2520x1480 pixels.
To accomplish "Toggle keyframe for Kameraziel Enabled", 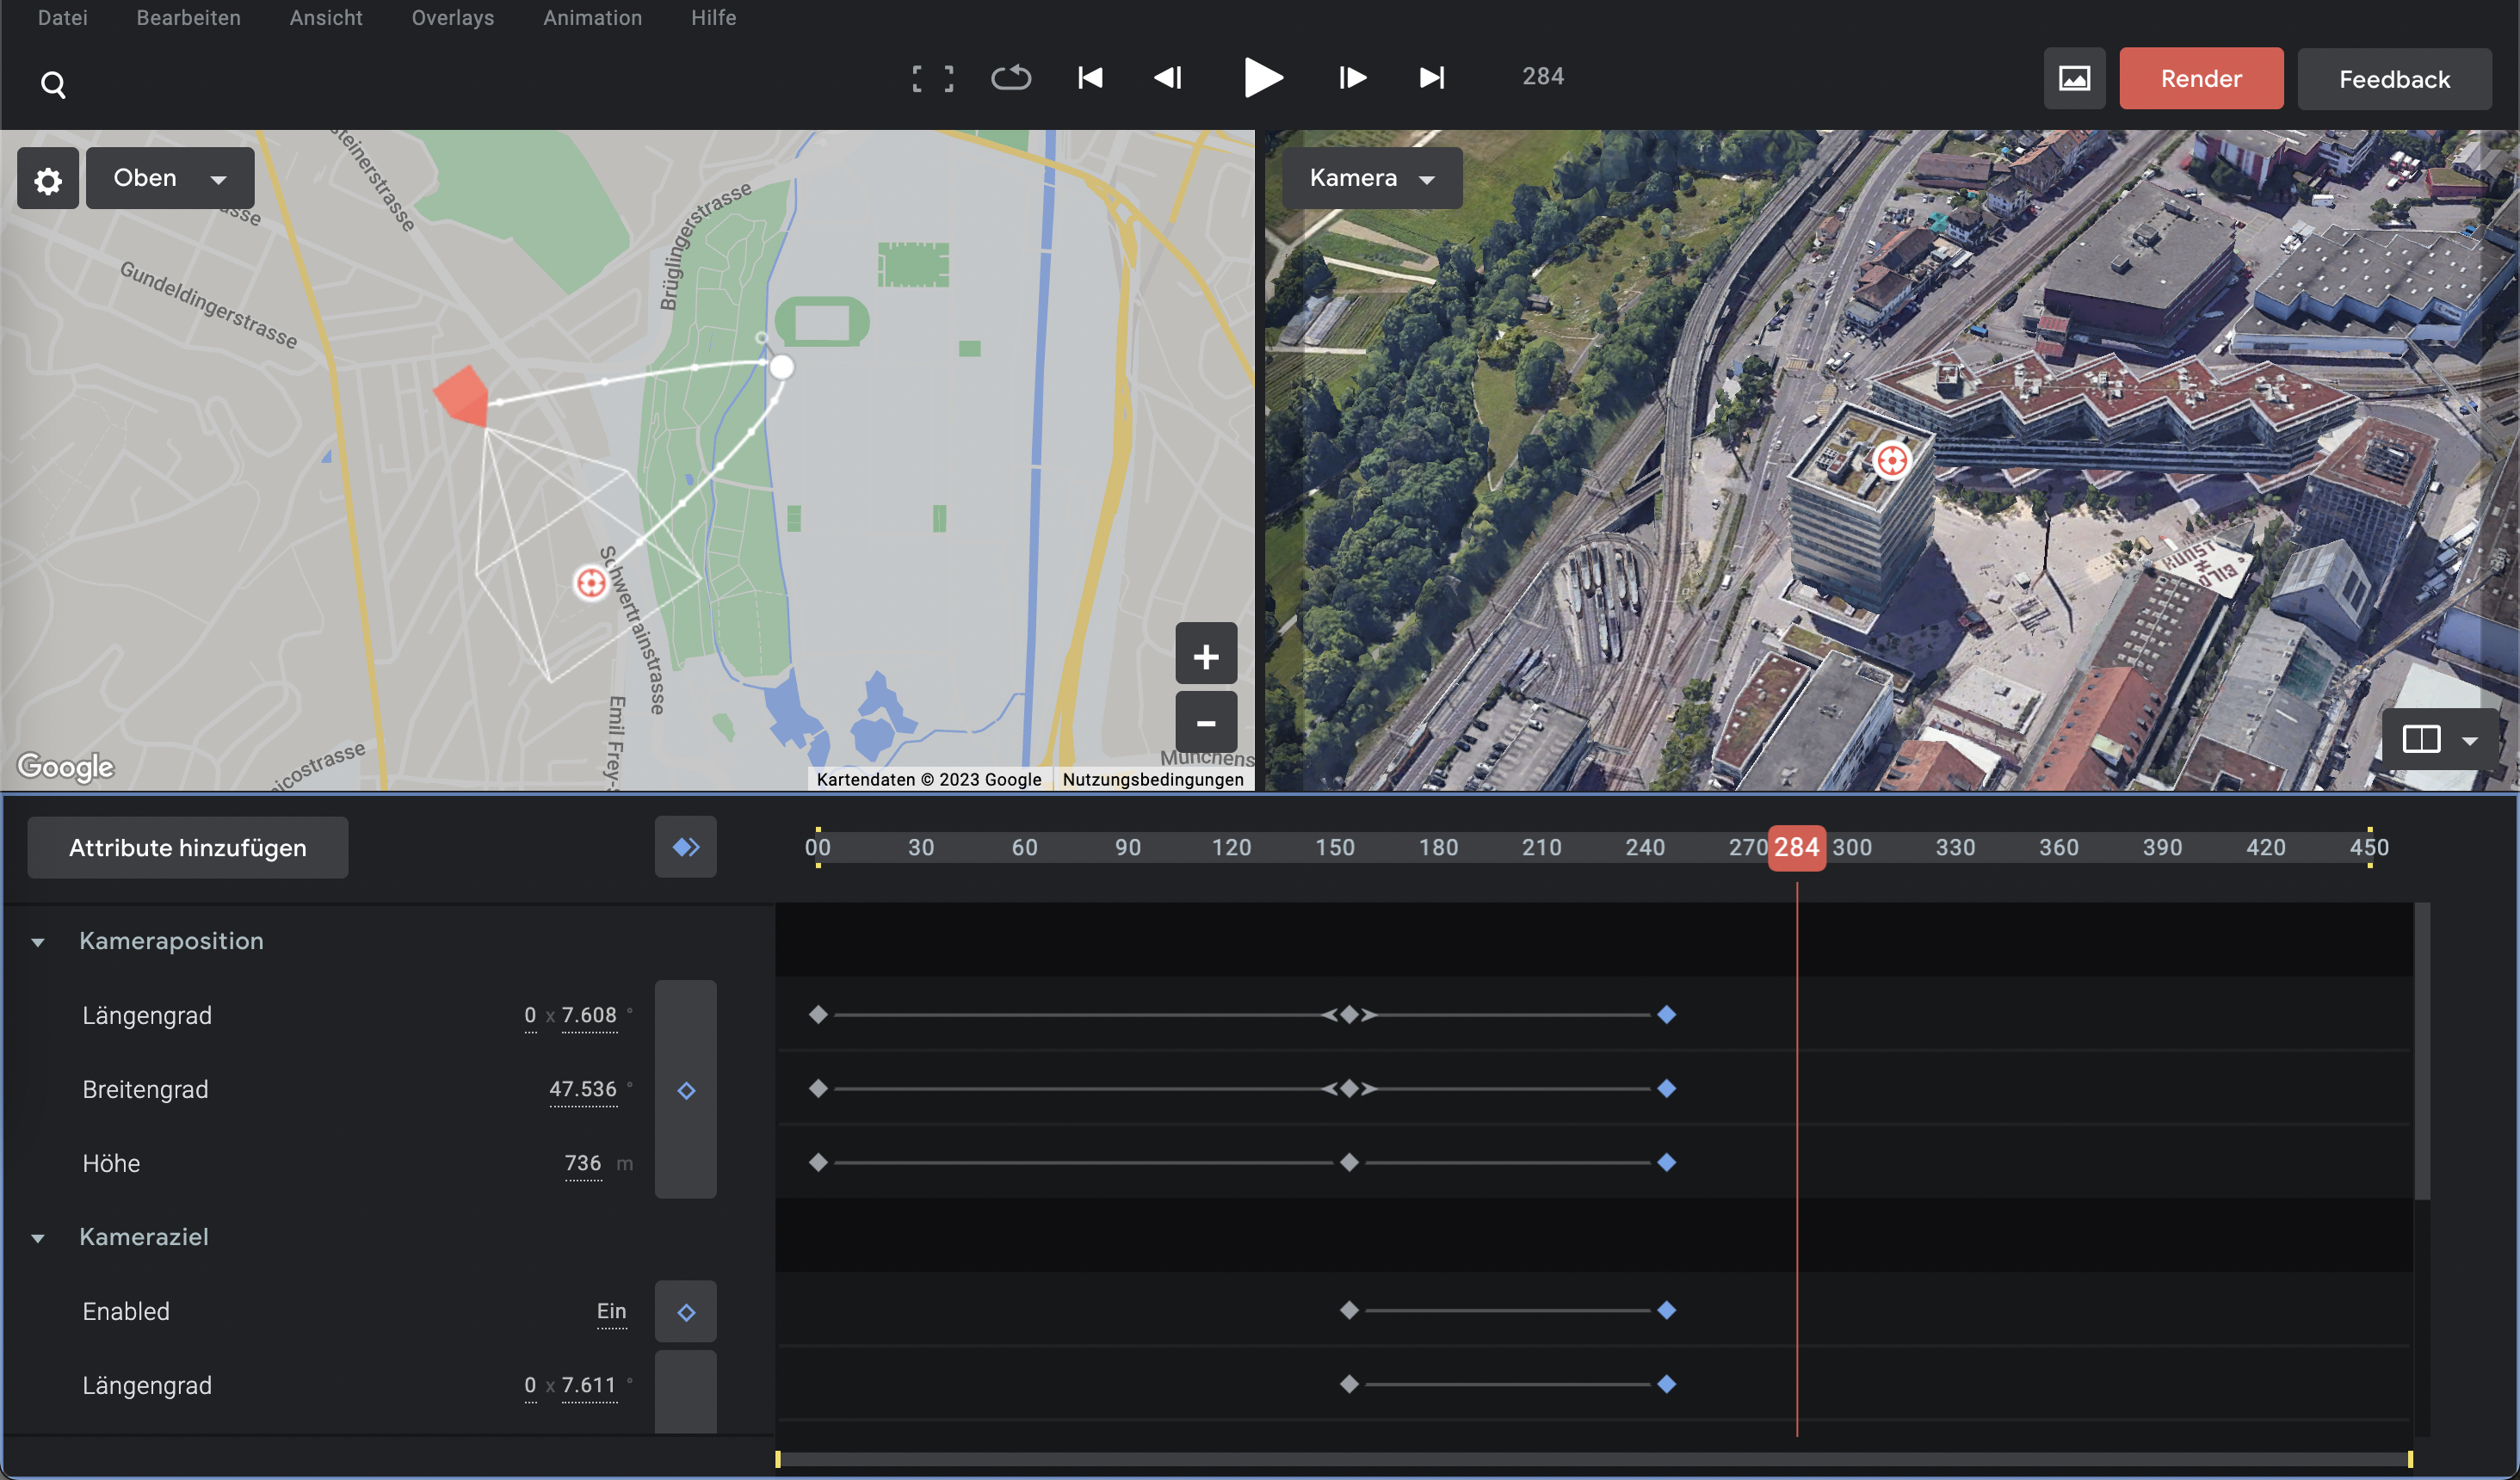I will (686, 1312).
